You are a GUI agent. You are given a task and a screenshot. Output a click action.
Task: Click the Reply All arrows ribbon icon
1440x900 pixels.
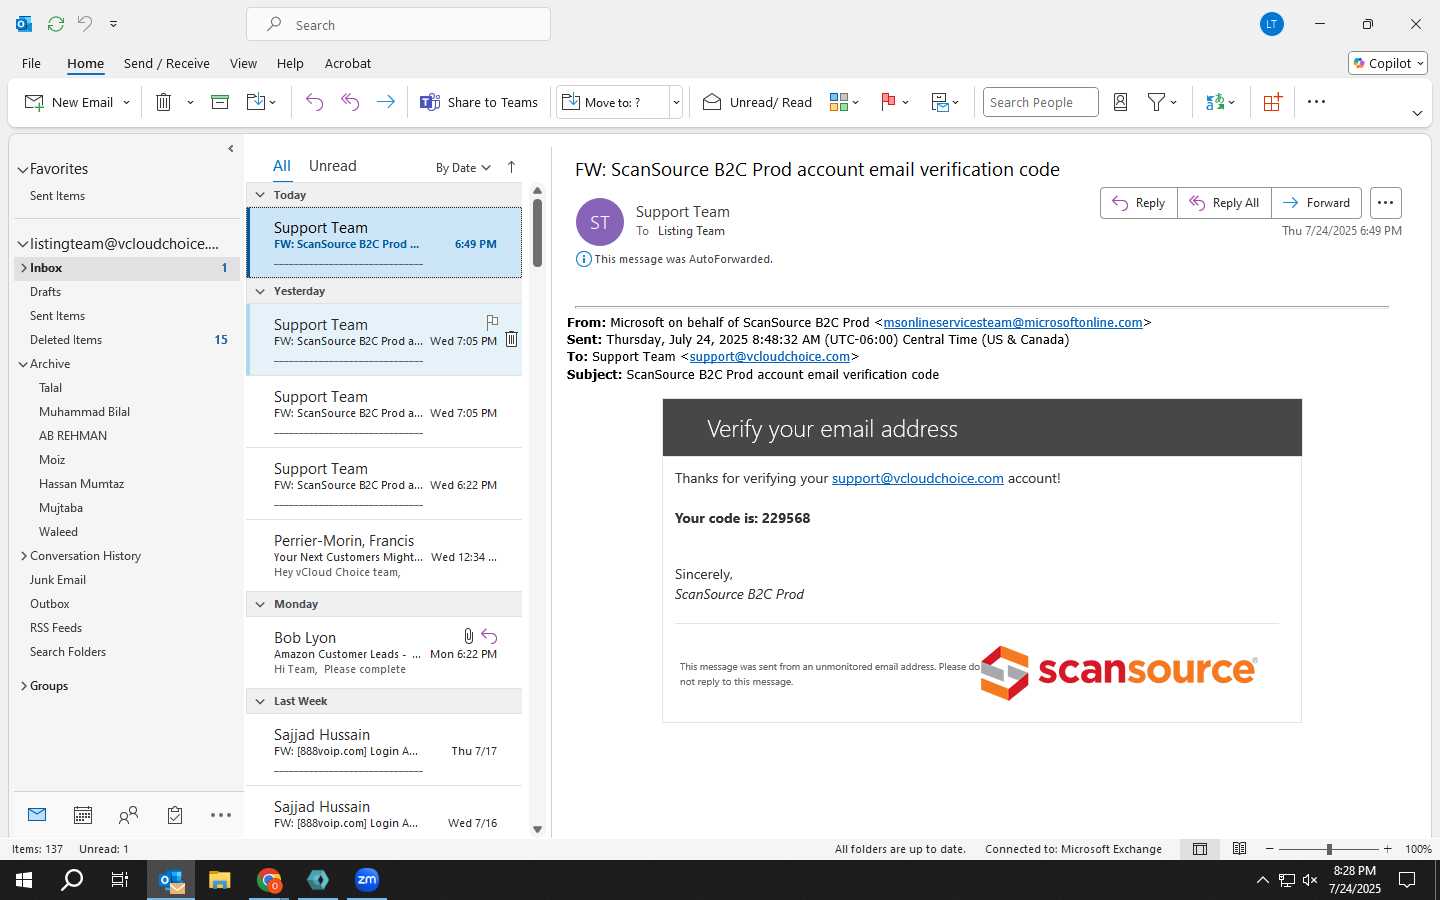pyautogui.click(x=350, y=102)
